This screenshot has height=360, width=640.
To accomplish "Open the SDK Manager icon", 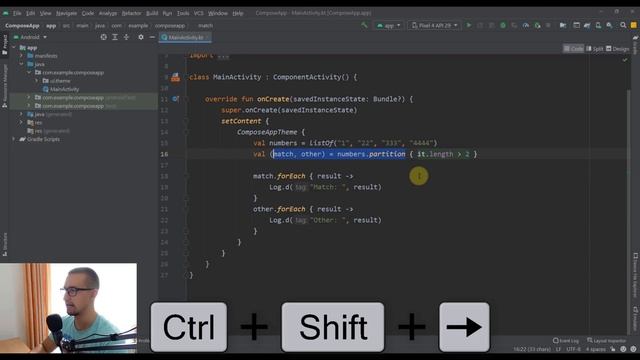I will point(609,25).
